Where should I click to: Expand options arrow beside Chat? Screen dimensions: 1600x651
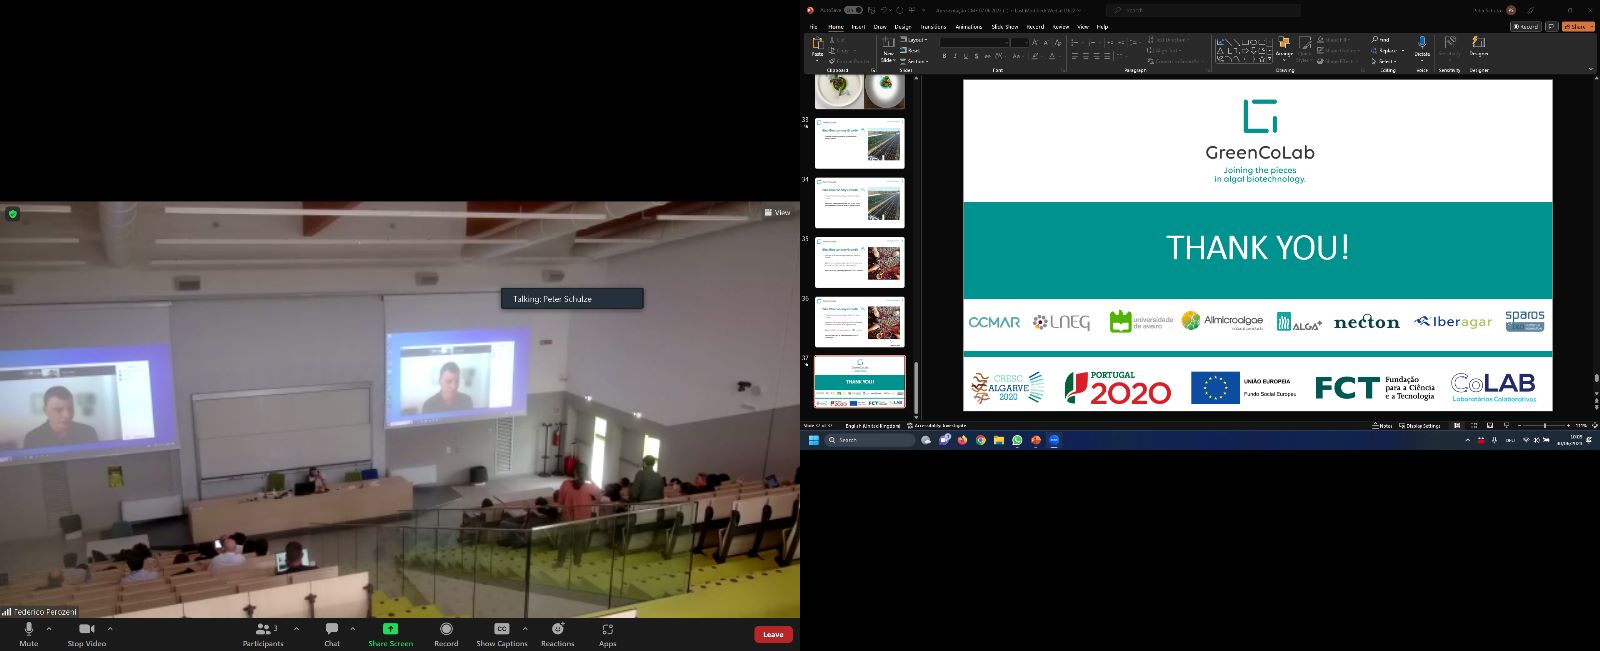353,629
